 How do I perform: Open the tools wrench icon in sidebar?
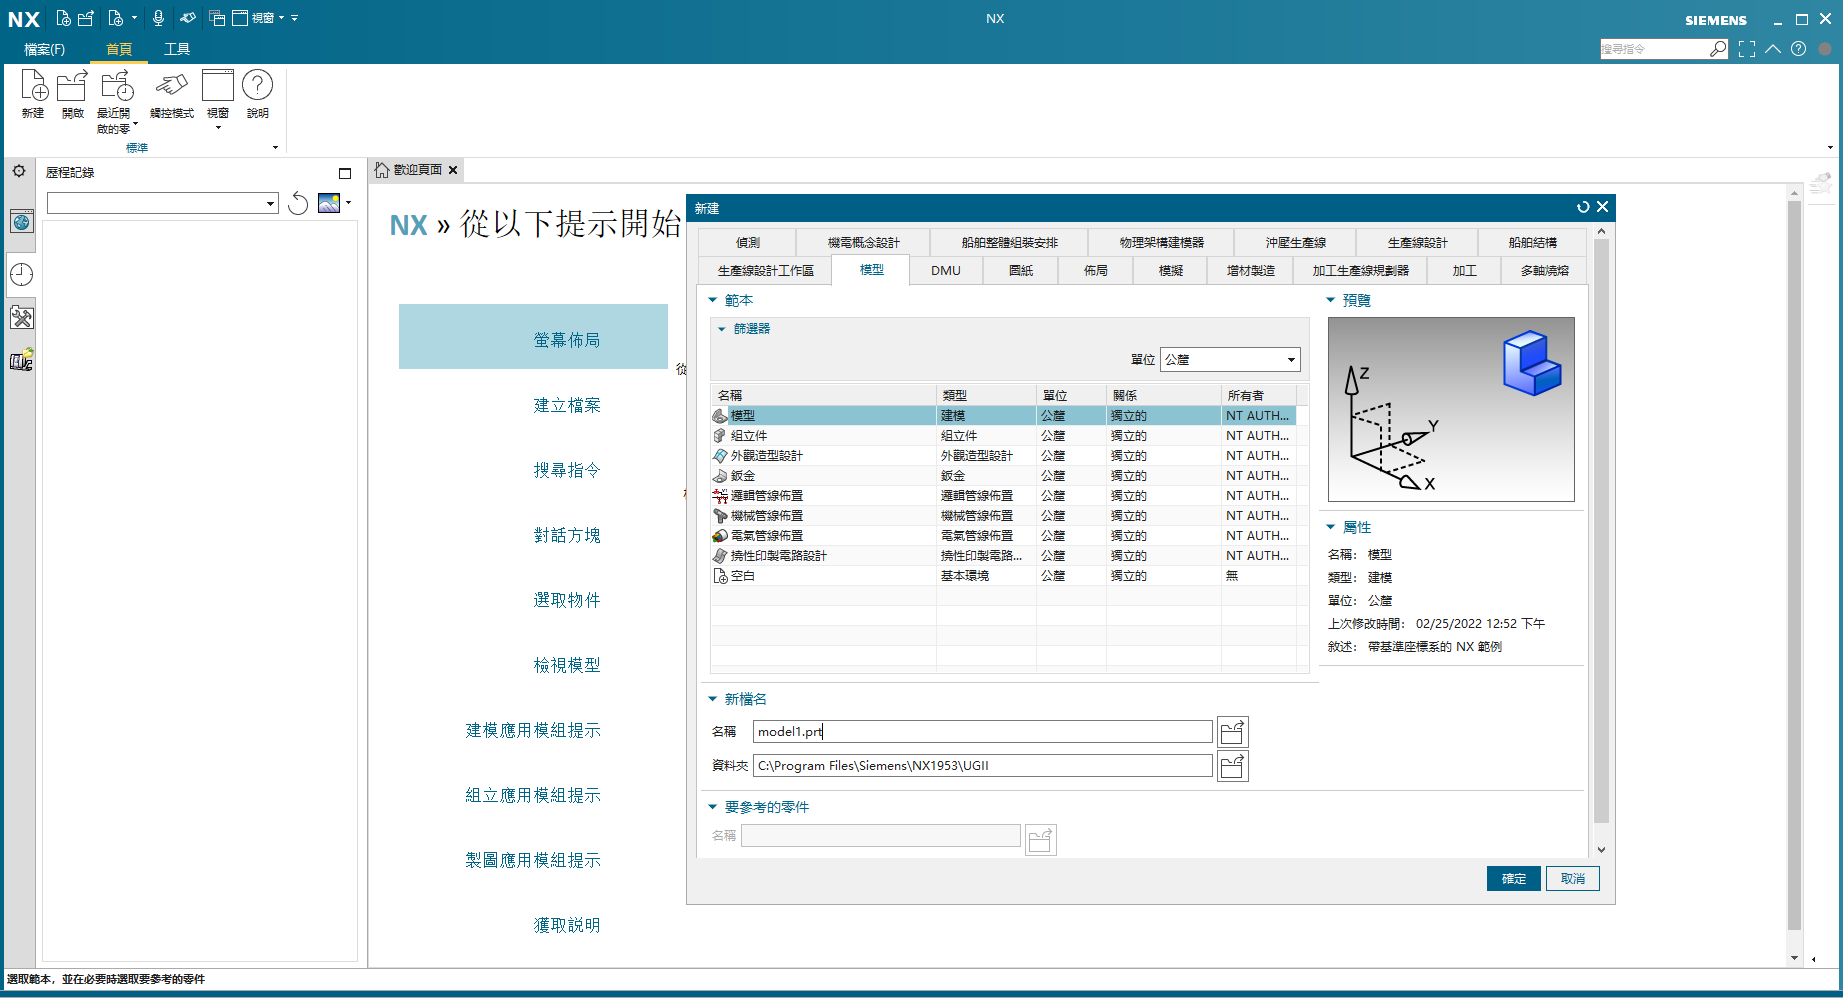tap(21, 318)
